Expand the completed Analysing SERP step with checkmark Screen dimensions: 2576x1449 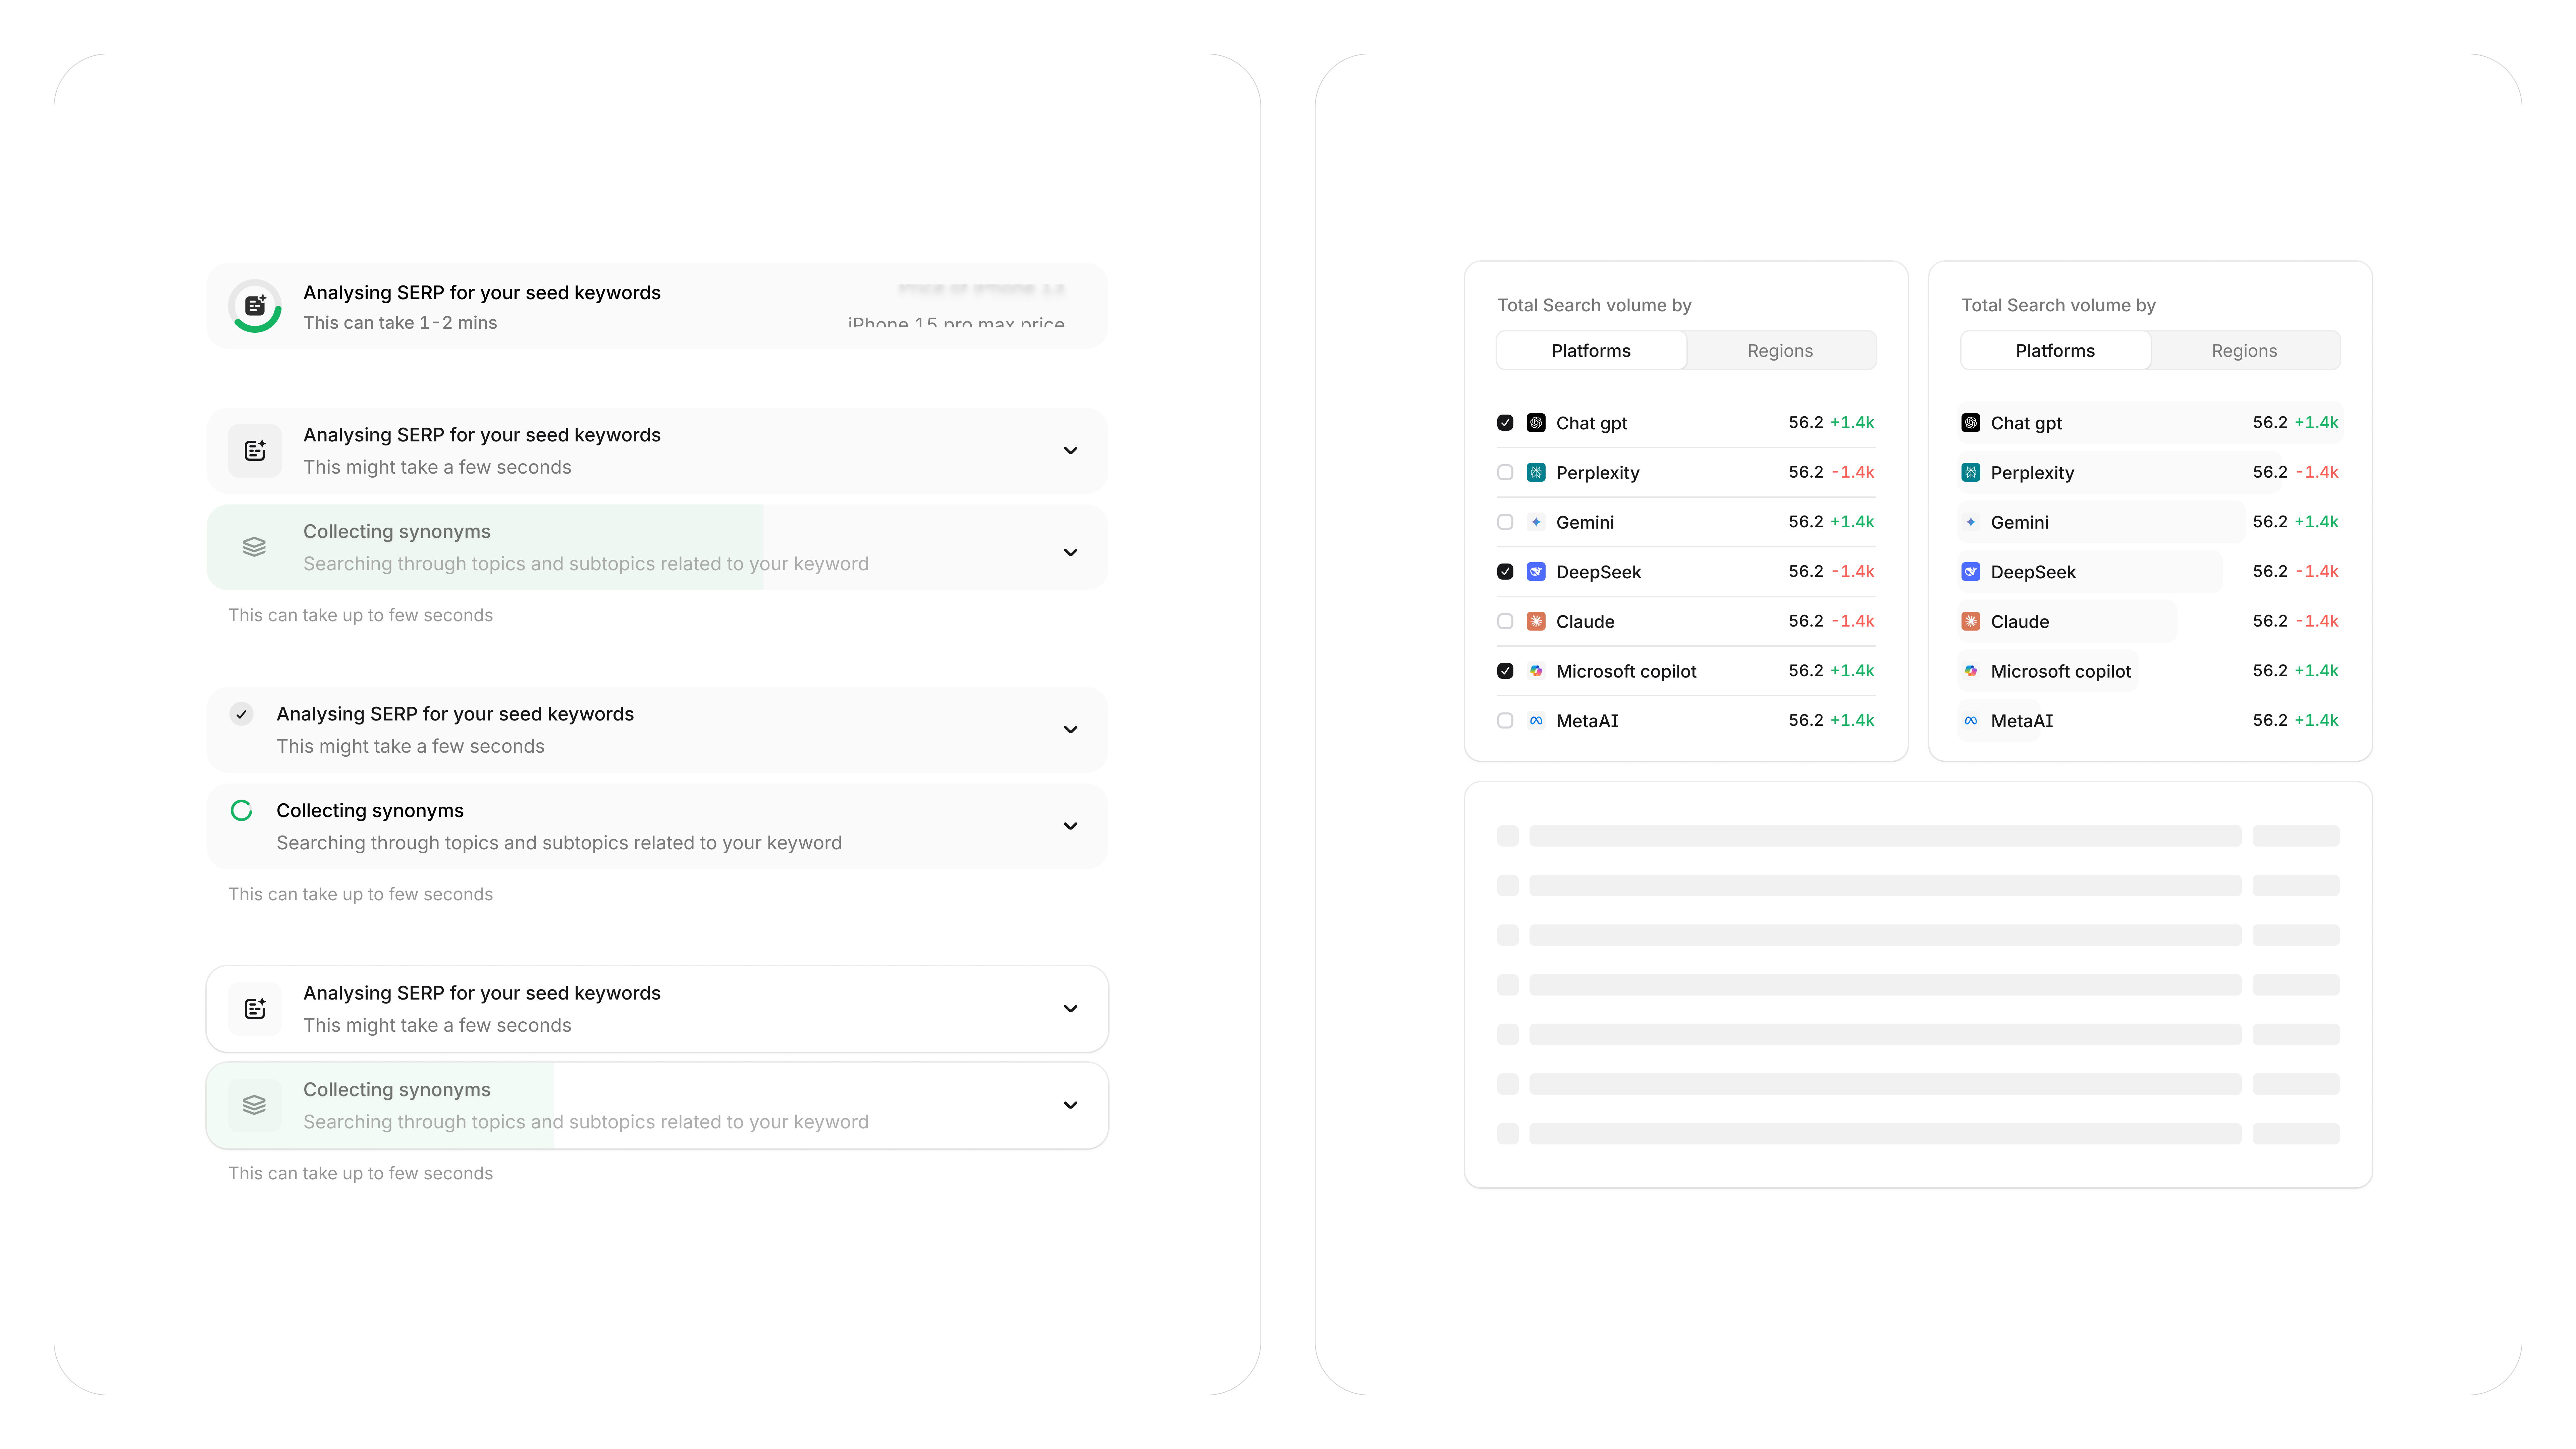pyautogui.click(x=1070, y=729)
